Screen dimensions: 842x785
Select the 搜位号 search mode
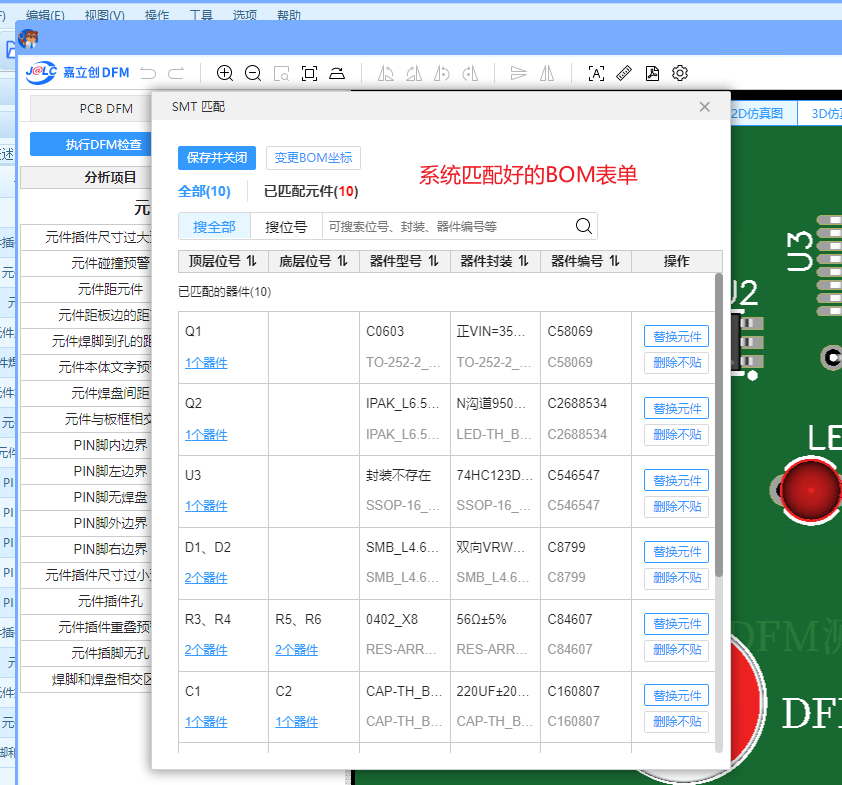pyautogui.click(x=286, y=227)
